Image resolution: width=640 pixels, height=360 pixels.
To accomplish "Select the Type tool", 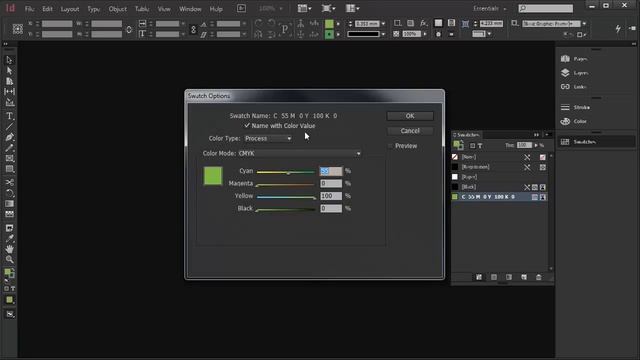I will click(9, 116).
